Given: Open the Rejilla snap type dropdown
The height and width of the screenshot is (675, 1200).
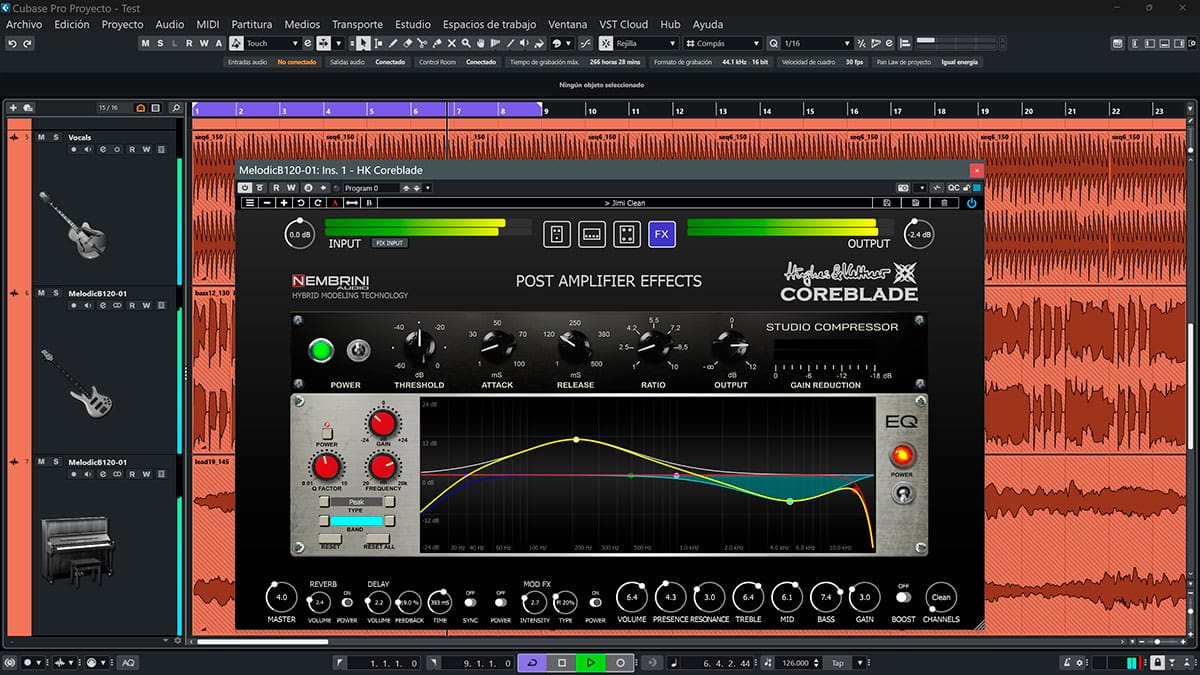Looking at the screenshot, I should (x=645, y=44).
